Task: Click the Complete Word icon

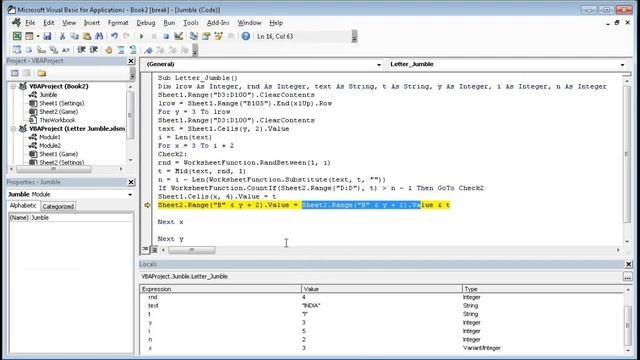Action: coord(66,50)
